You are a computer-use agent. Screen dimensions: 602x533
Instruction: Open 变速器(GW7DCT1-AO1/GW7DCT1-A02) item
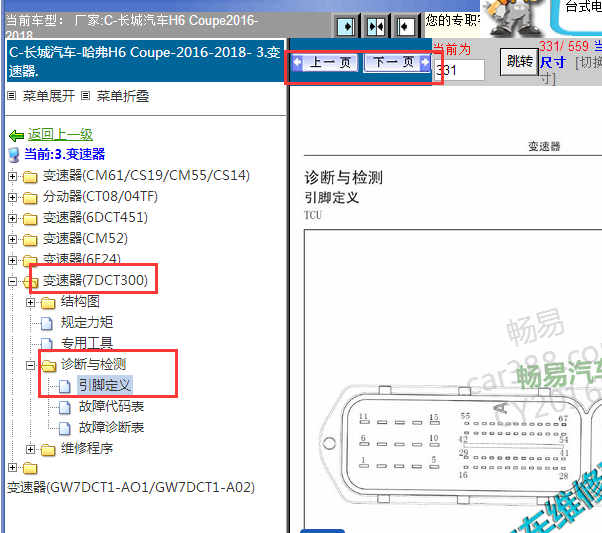[131, 488]
